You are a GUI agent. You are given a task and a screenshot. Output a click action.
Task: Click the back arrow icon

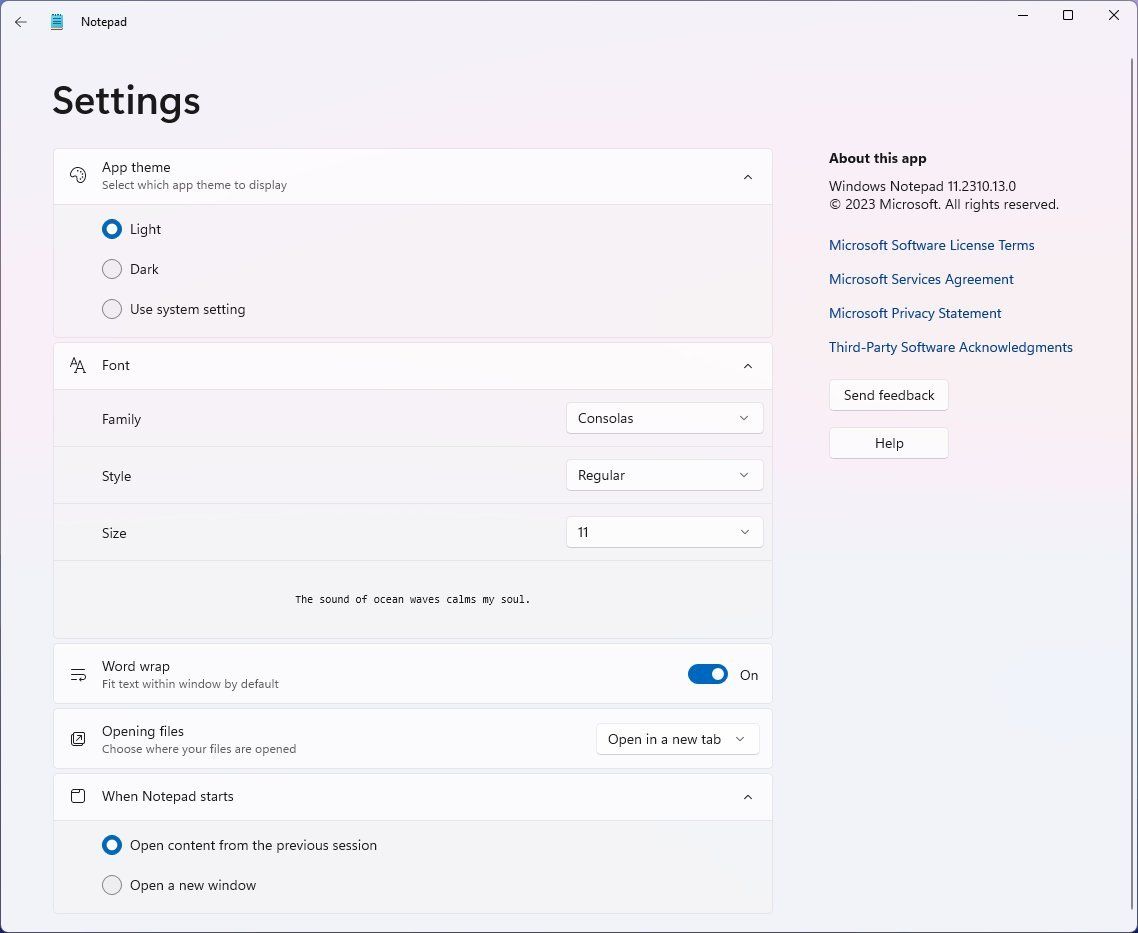tap(21, 22)
